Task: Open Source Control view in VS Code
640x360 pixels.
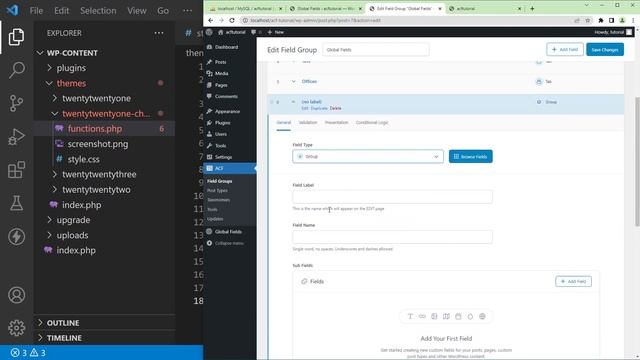Action: 16,103
